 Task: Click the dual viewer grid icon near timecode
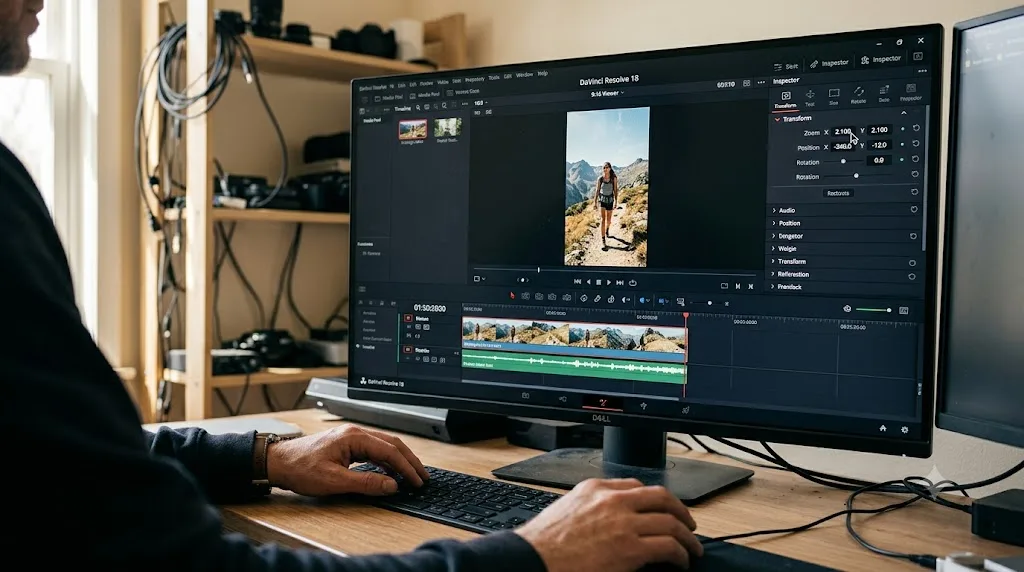click(746, 83)
